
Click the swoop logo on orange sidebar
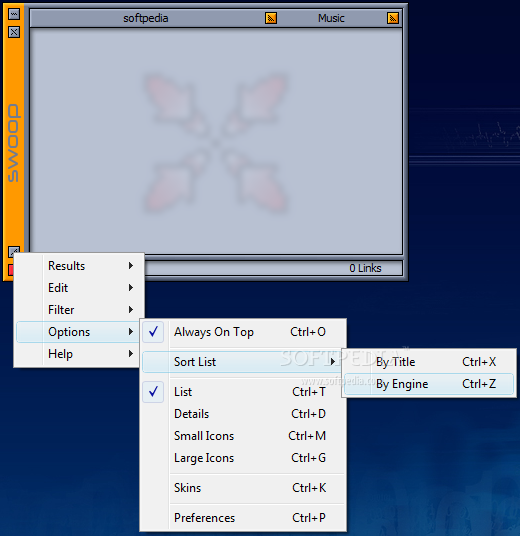point(14,143)
